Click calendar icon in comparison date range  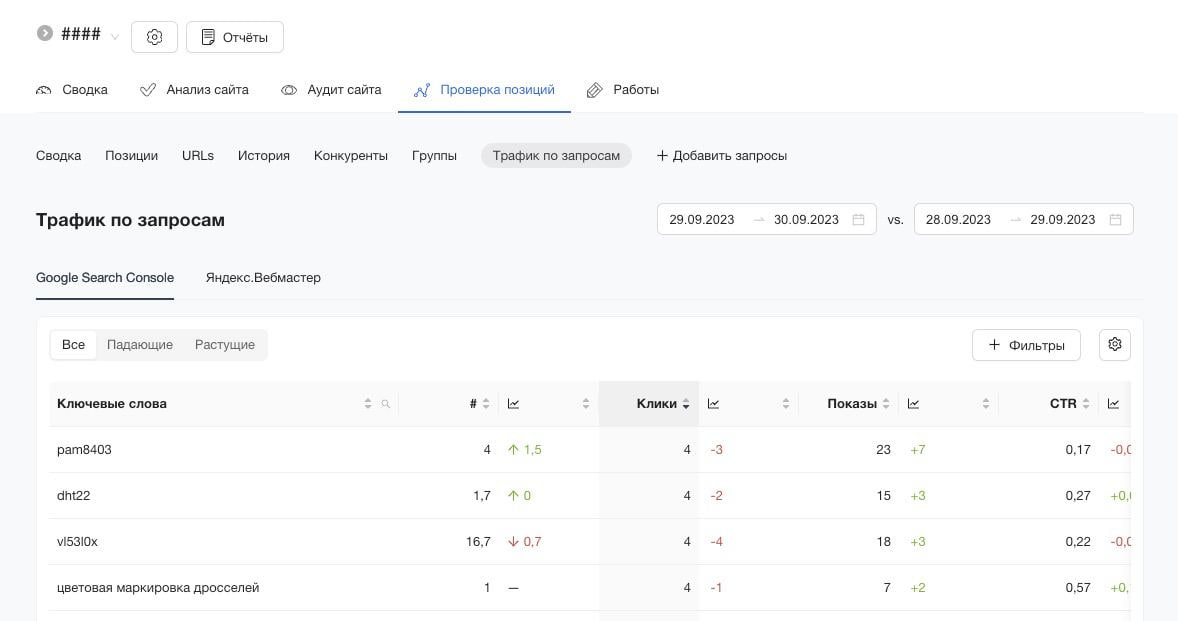coord(1115,220)
